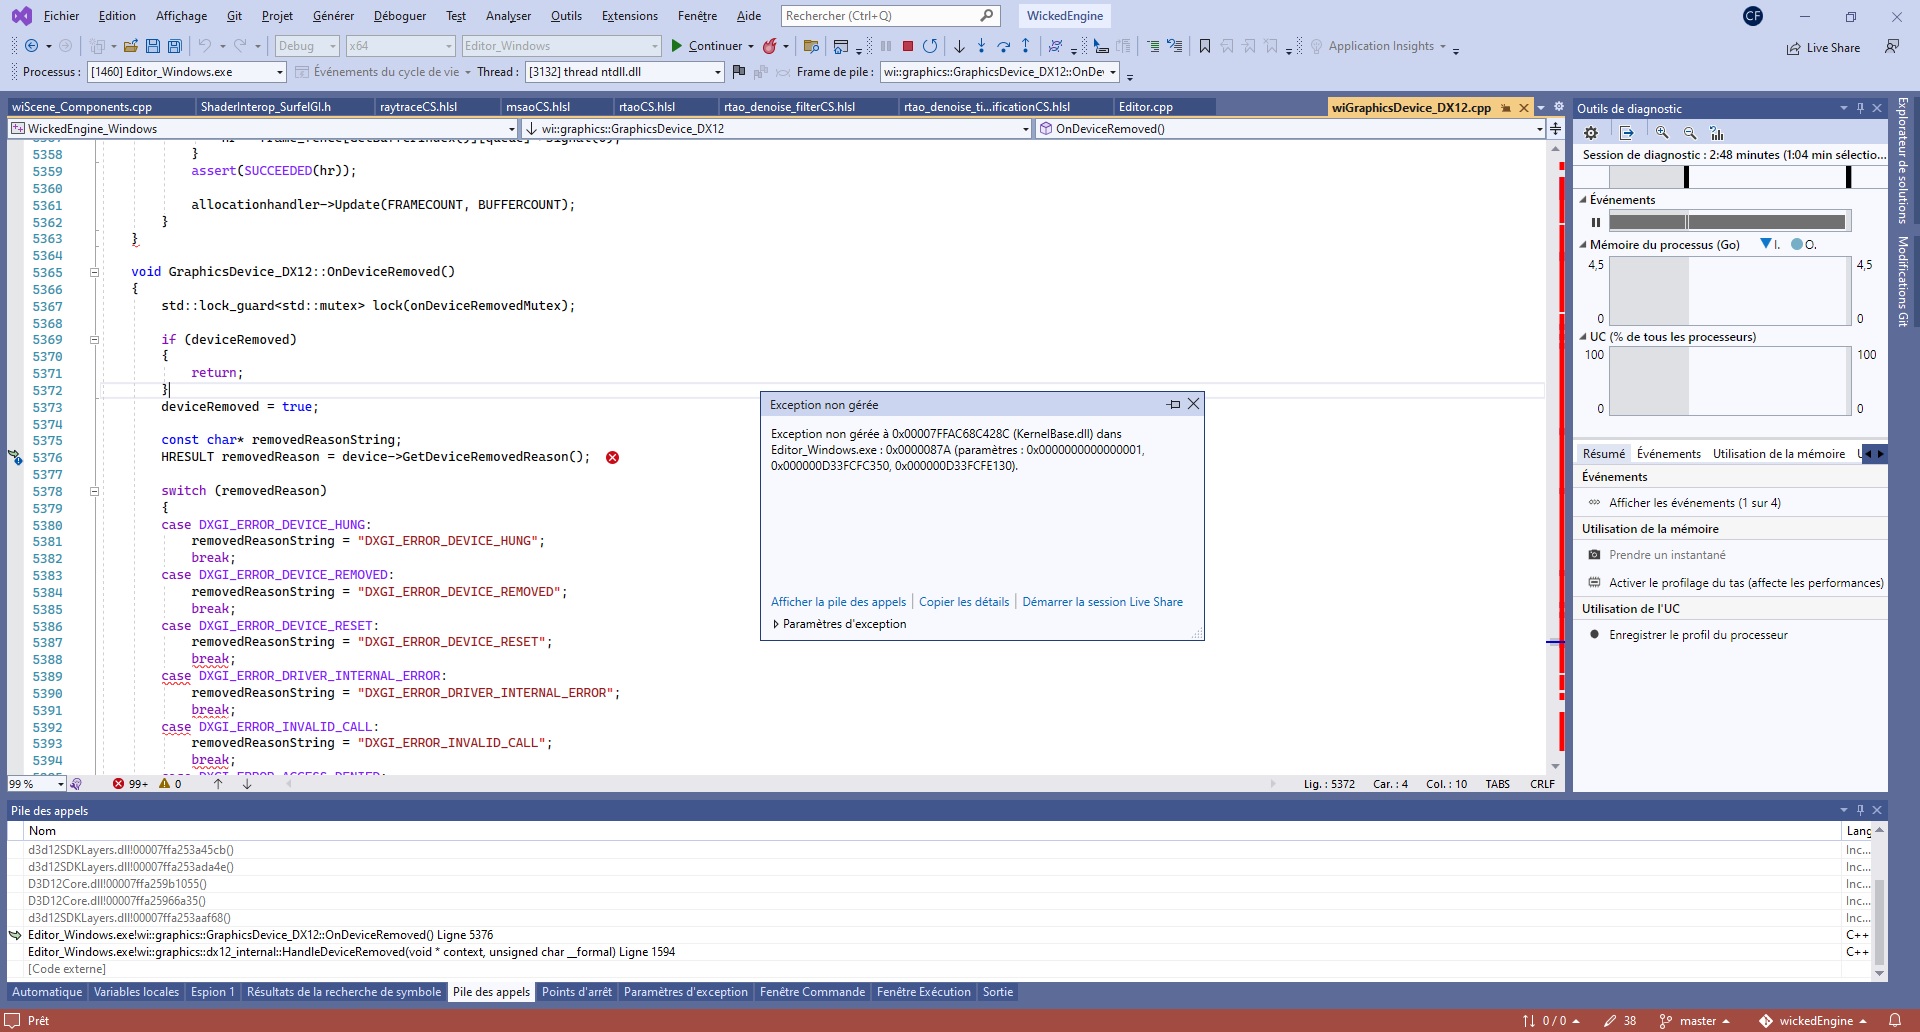Open the x64 platform dropdown

click(447, 46)
